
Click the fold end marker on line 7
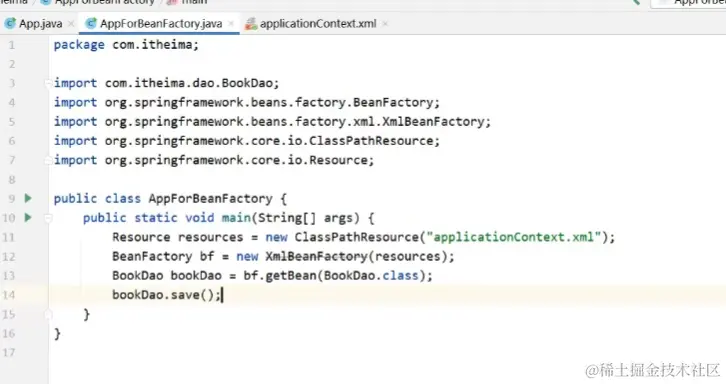48,160
